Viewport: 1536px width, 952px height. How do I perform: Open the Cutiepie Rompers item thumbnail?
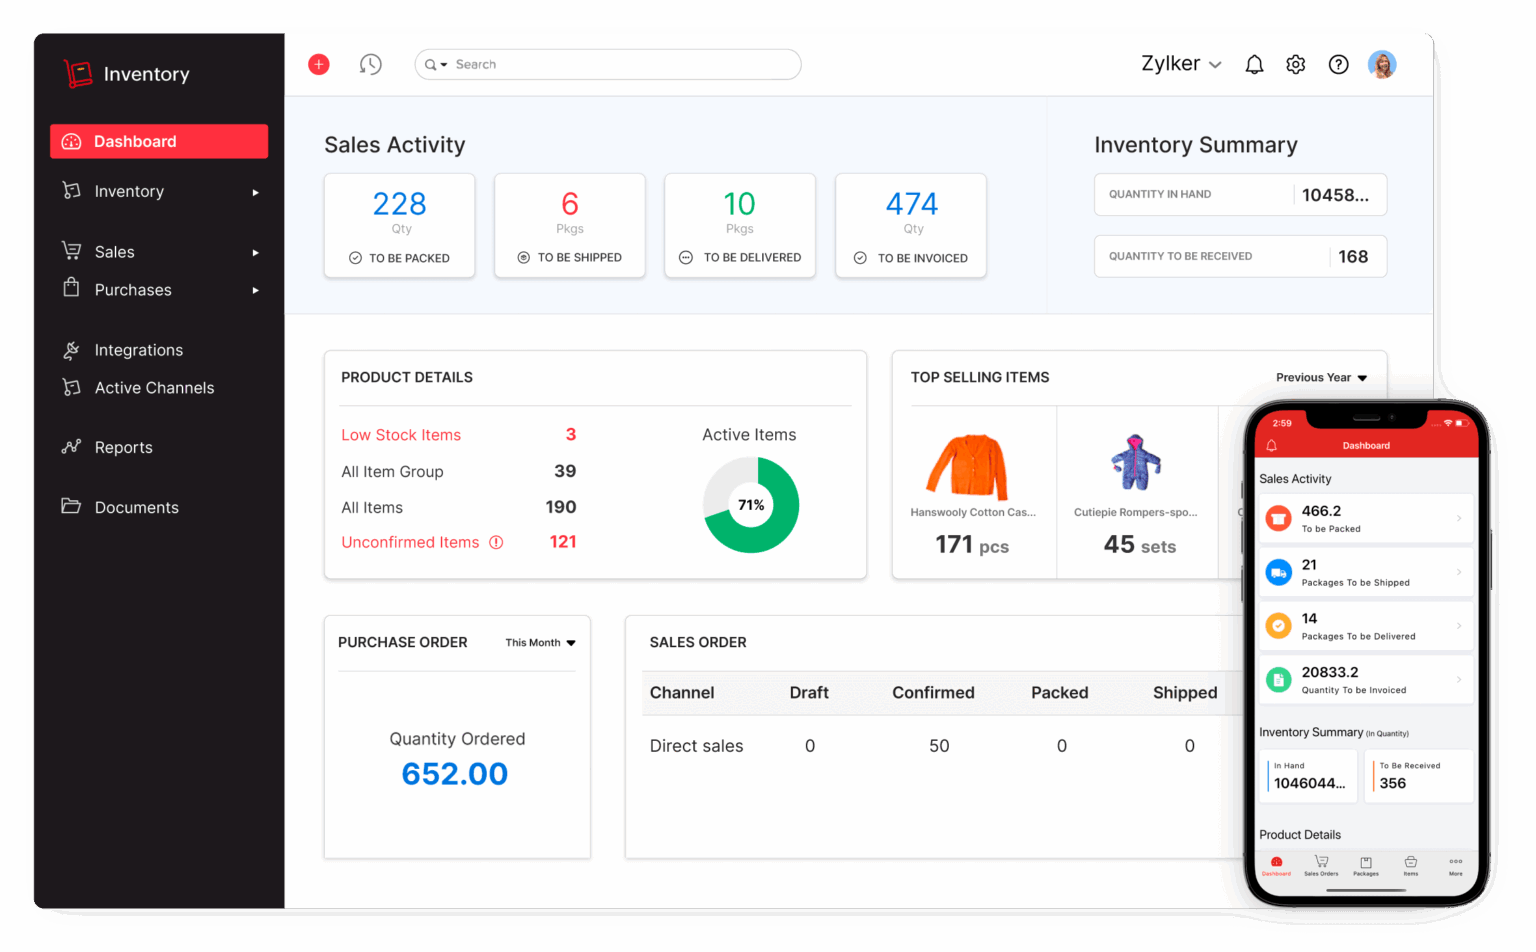coord(1136,462)
